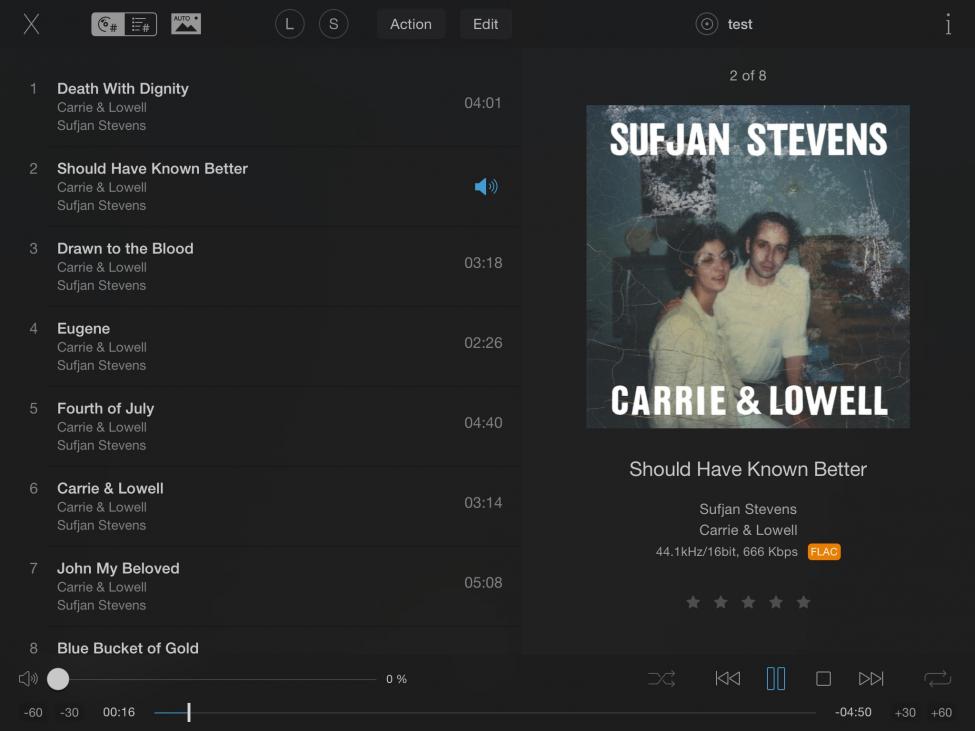This screenshot has width=975, height=731.
Task: Rate the song one star
Action: point(693,602)
